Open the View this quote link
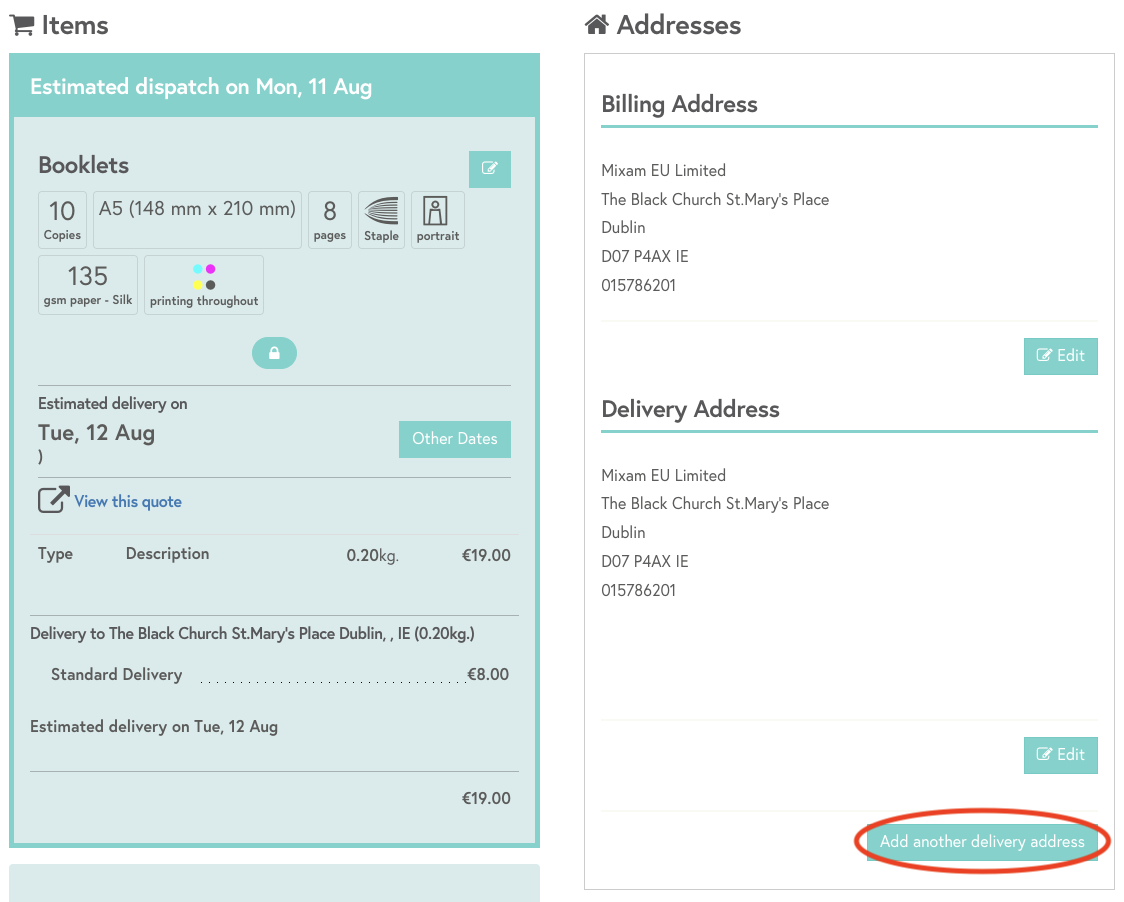The width and height of the screenshot is (1124, 902). 127,501
